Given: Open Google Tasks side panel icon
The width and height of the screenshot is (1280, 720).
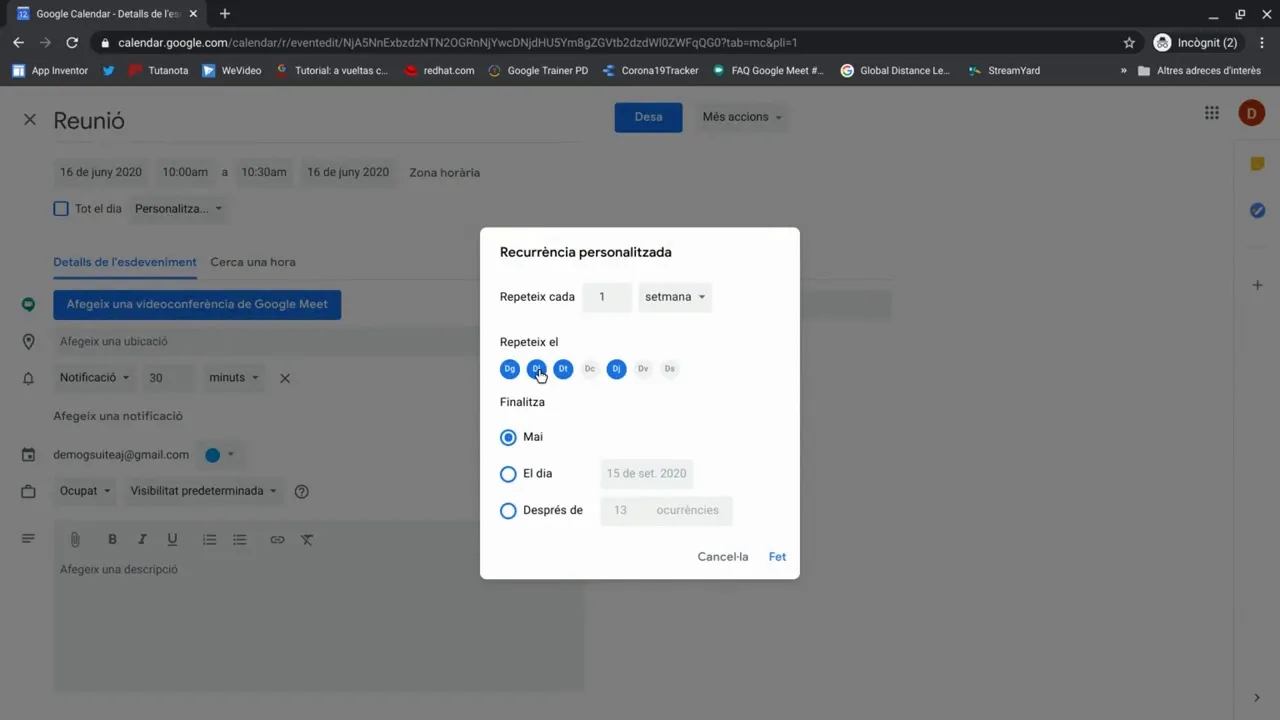Looking at the screenshot, I should coord(1258,210).
